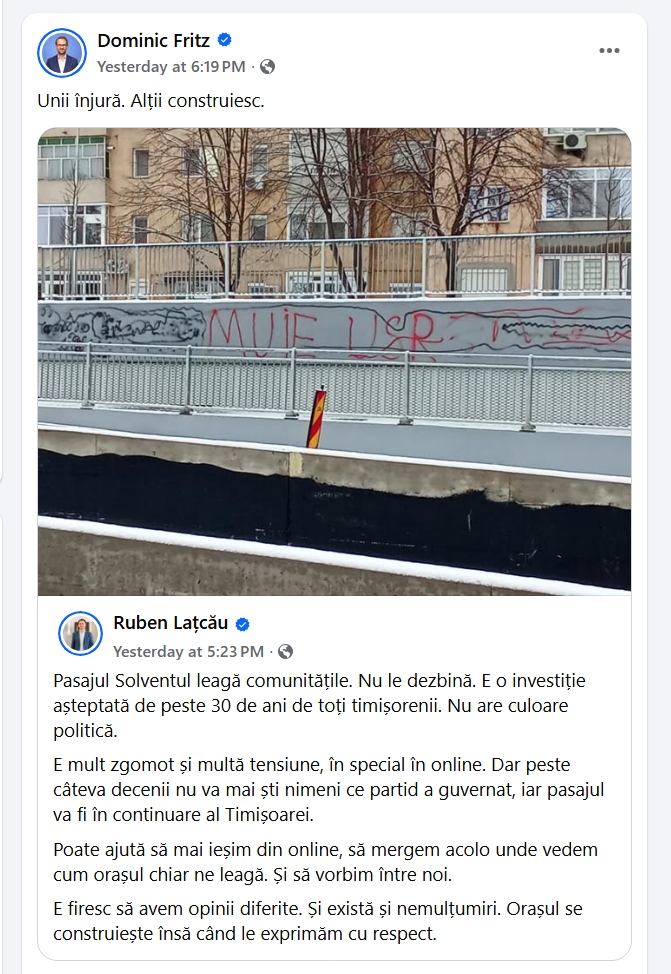Click the paragraph starting 'E mult zgomot'
This screenshot has width=671, height=974.
click(329, 790)
